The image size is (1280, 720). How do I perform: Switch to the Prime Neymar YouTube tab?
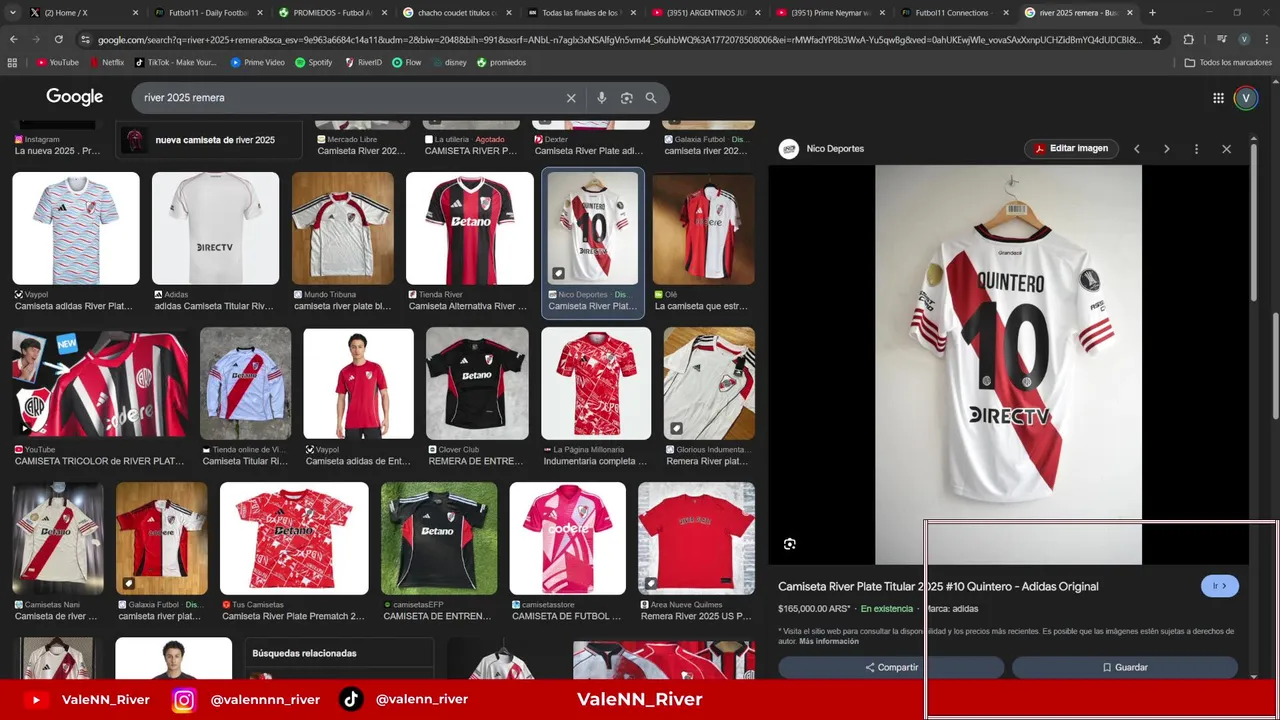coord(830,13)
